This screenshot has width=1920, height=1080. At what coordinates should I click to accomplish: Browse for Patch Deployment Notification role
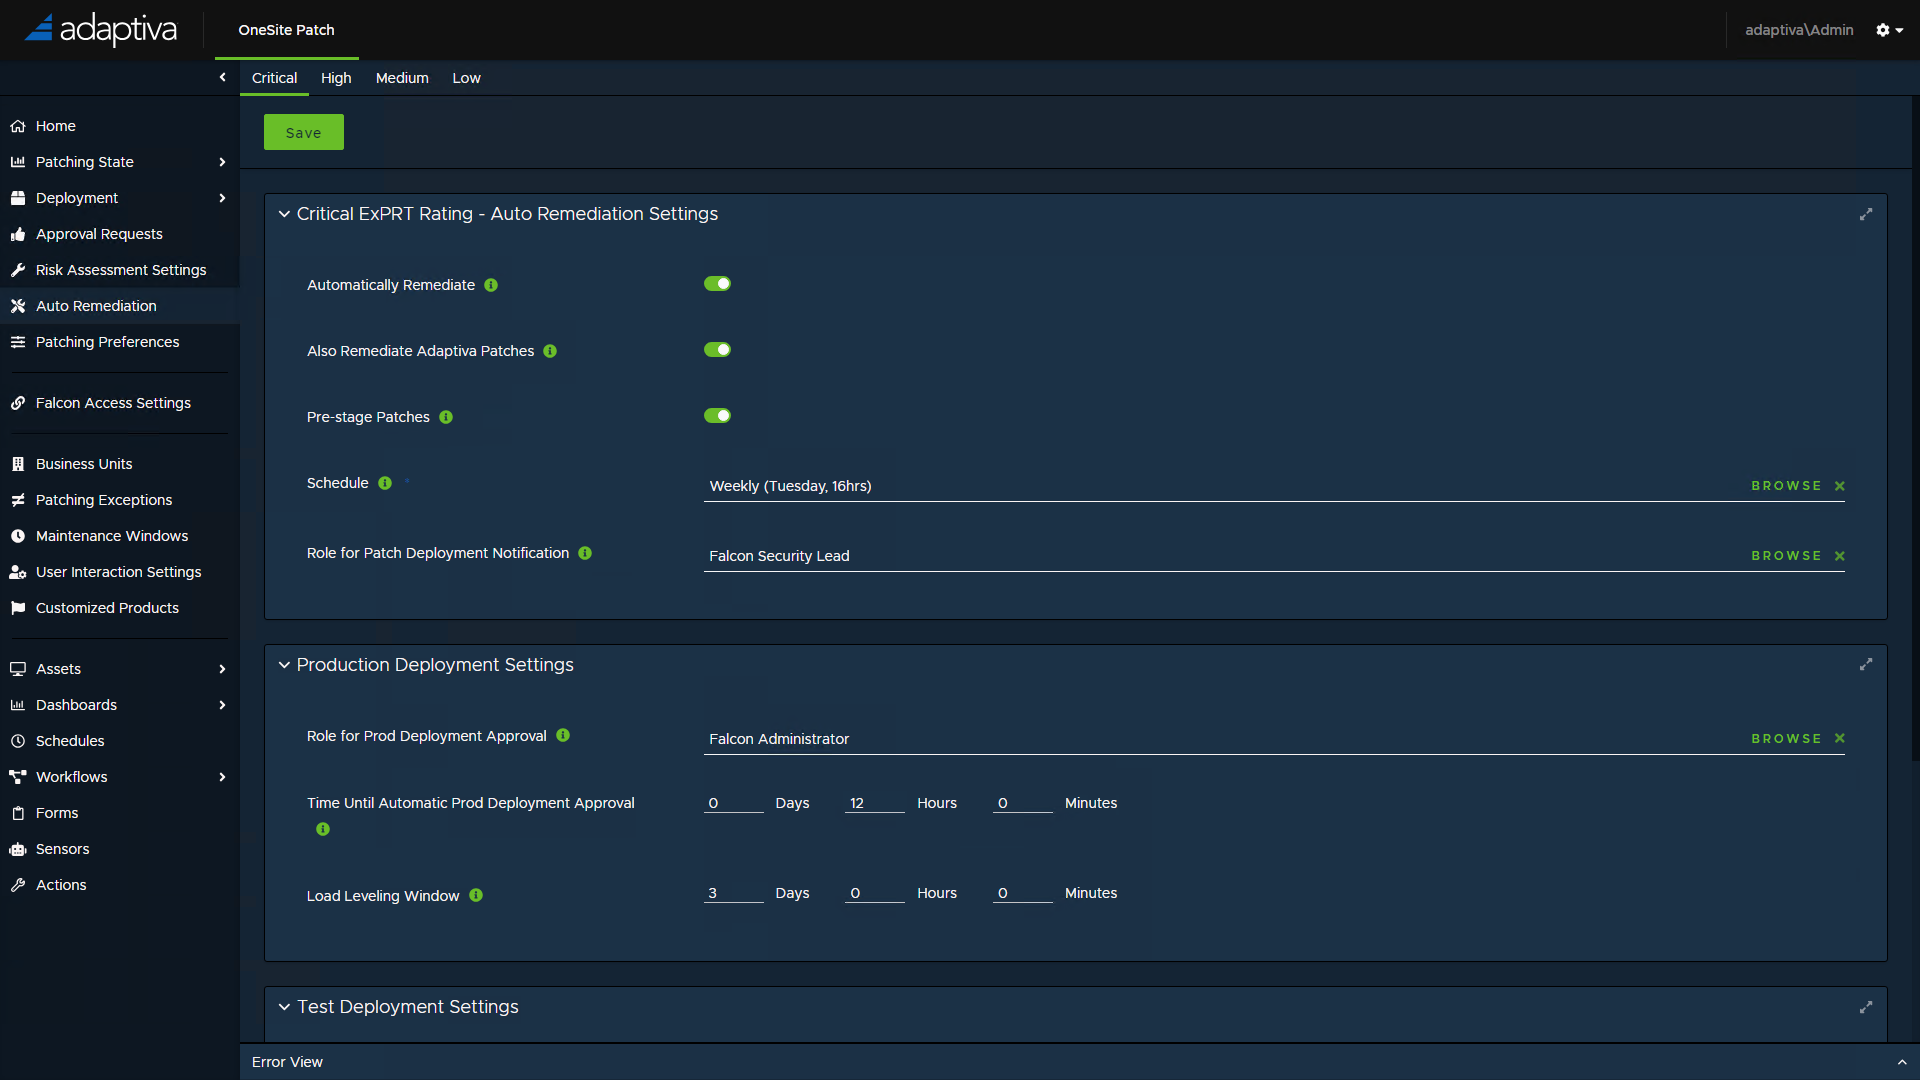click(x=1786, y=556)
